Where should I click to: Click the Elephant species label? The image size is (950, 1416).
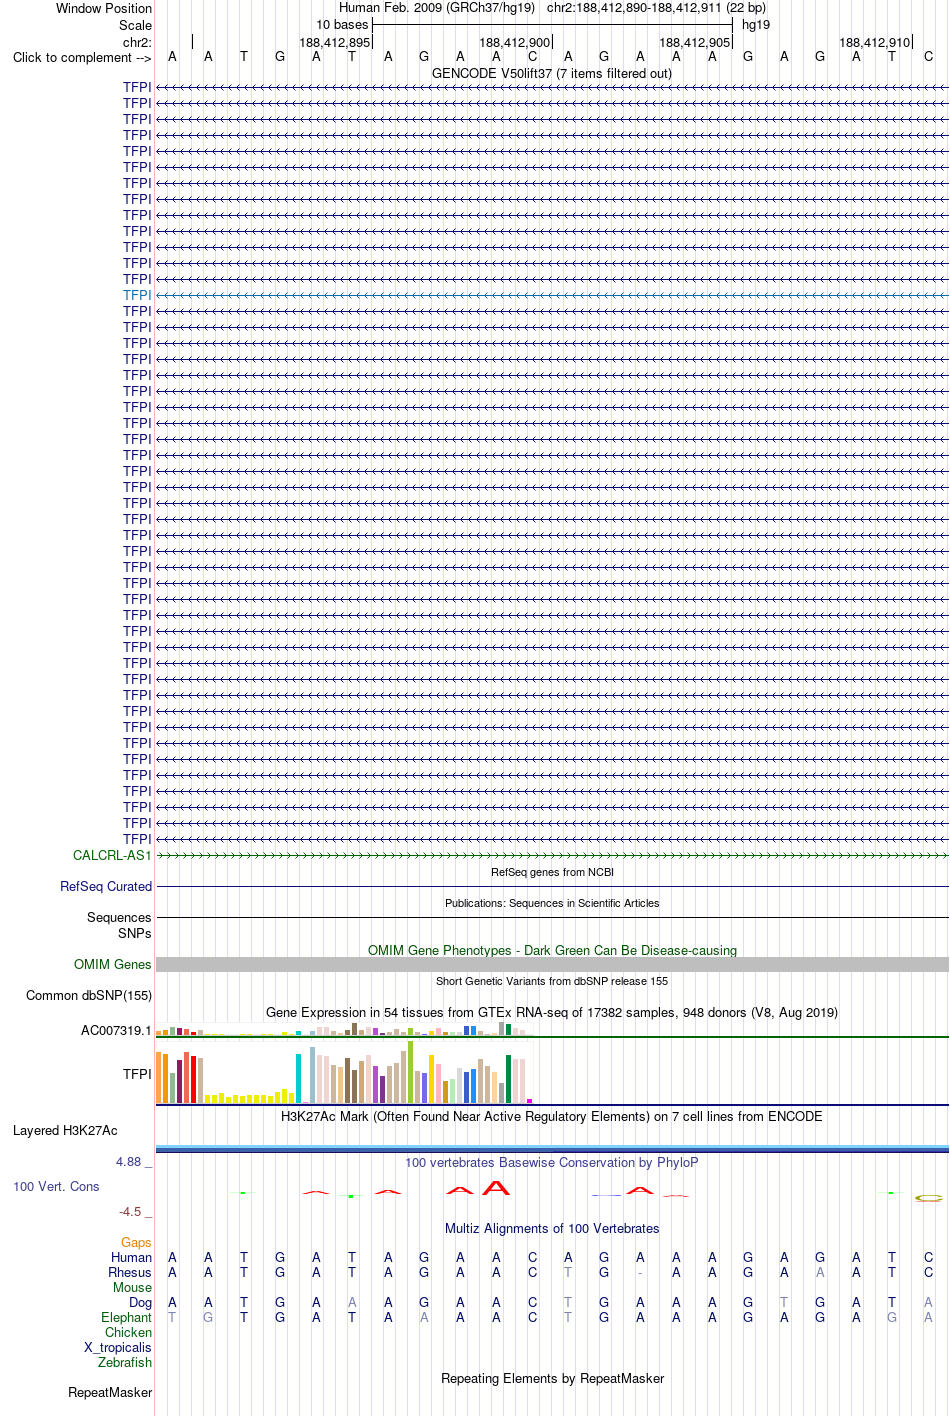126,1317
